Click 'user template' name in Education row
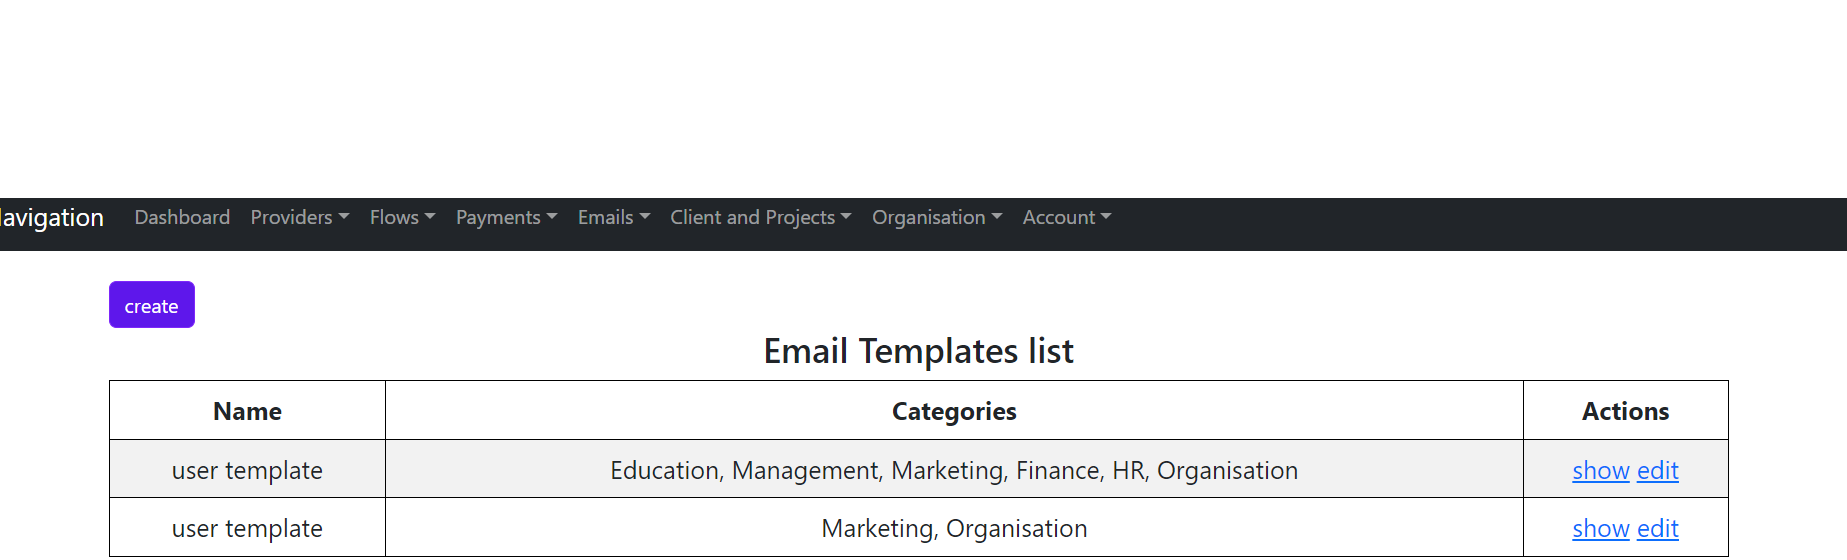The height and width of the screenshot is (560, 1847). click(247, 470)
